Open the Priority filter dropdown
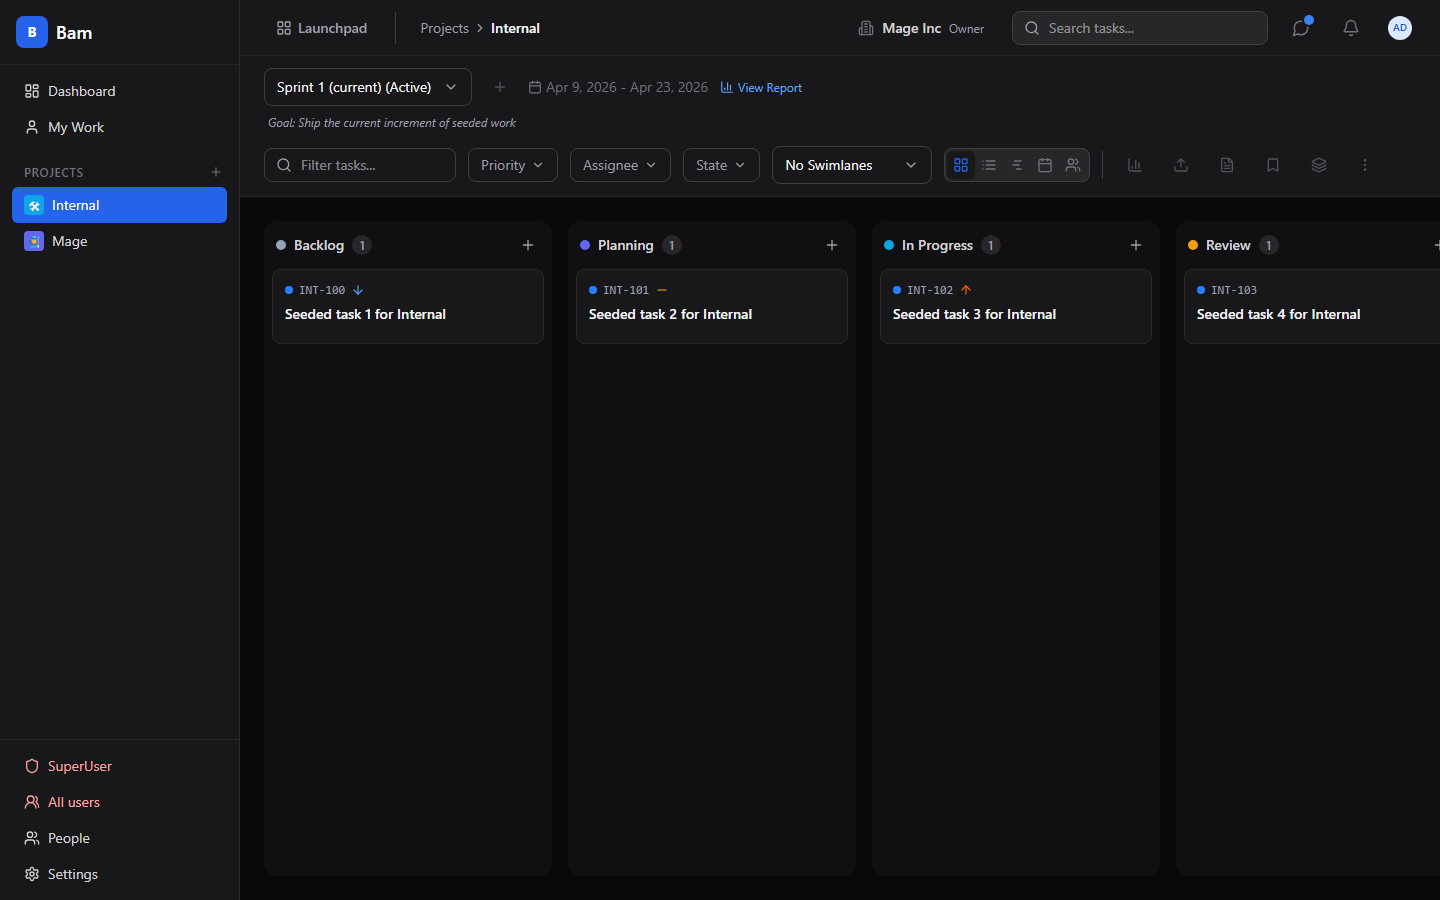Screen dimensions: 1440x900 (x=512, y=165)
